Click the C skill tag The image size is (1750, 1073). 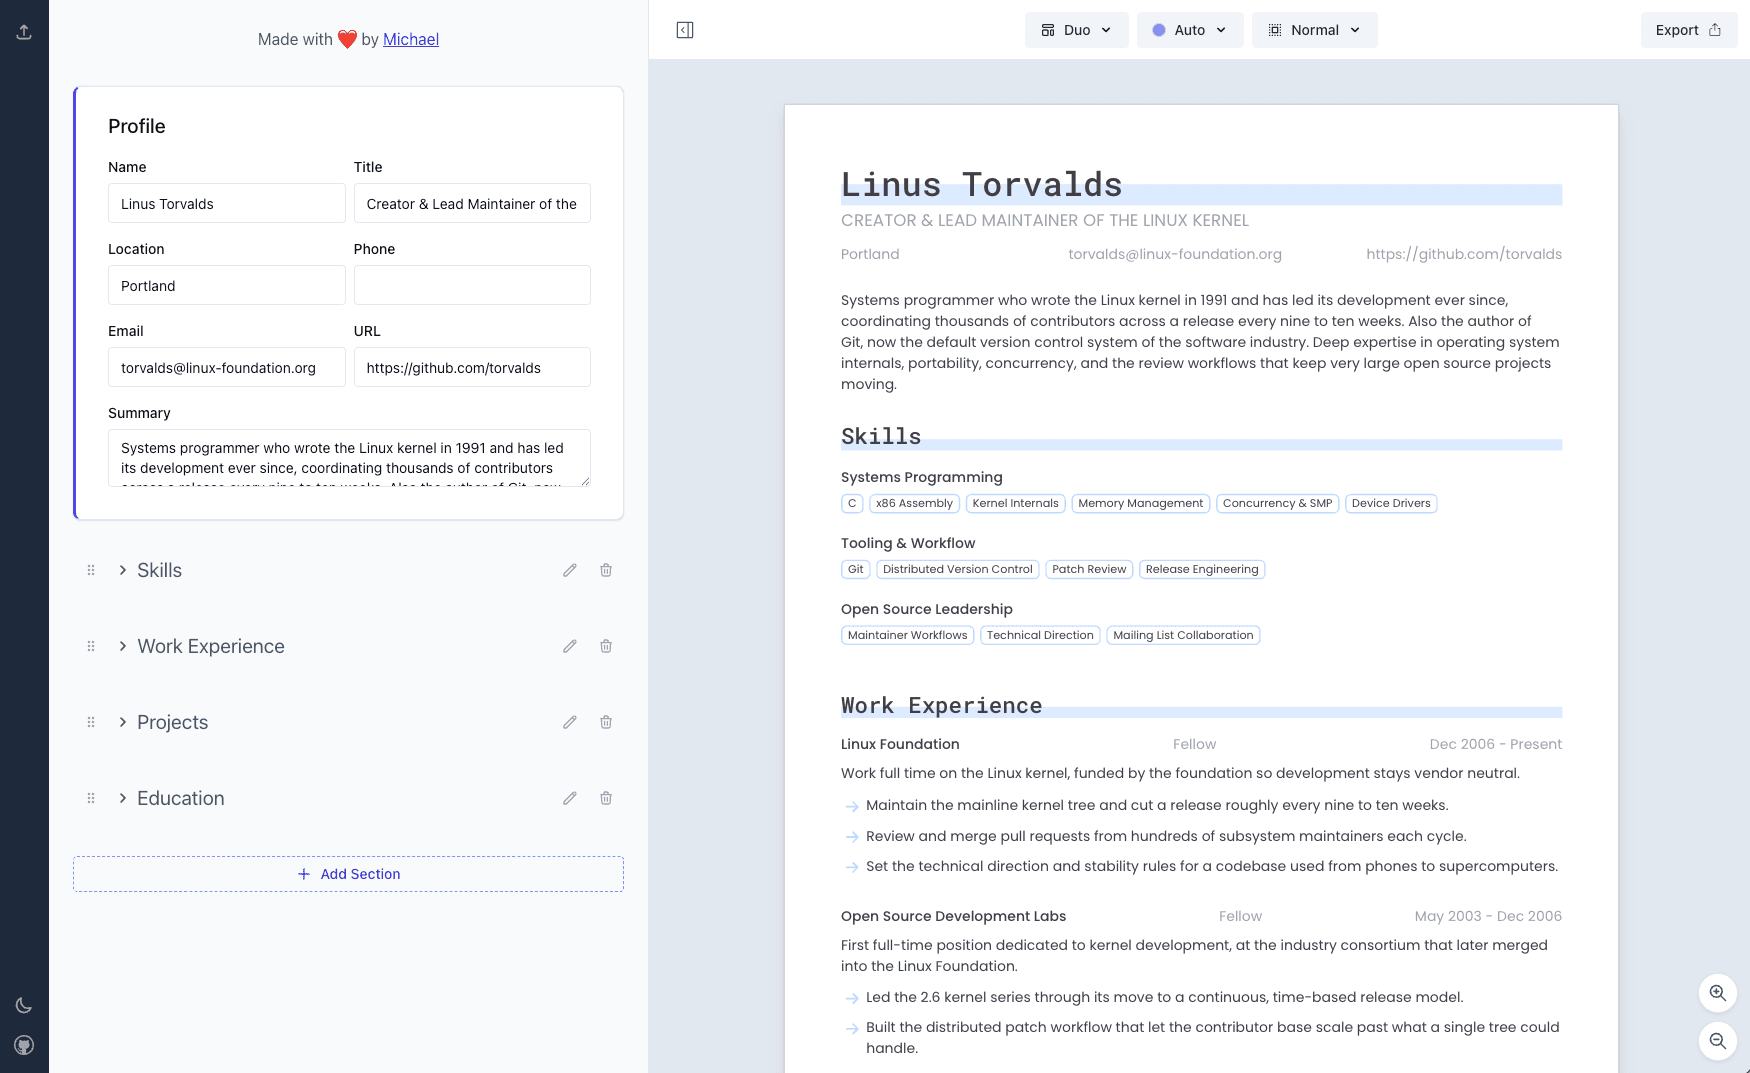(852, 503)
